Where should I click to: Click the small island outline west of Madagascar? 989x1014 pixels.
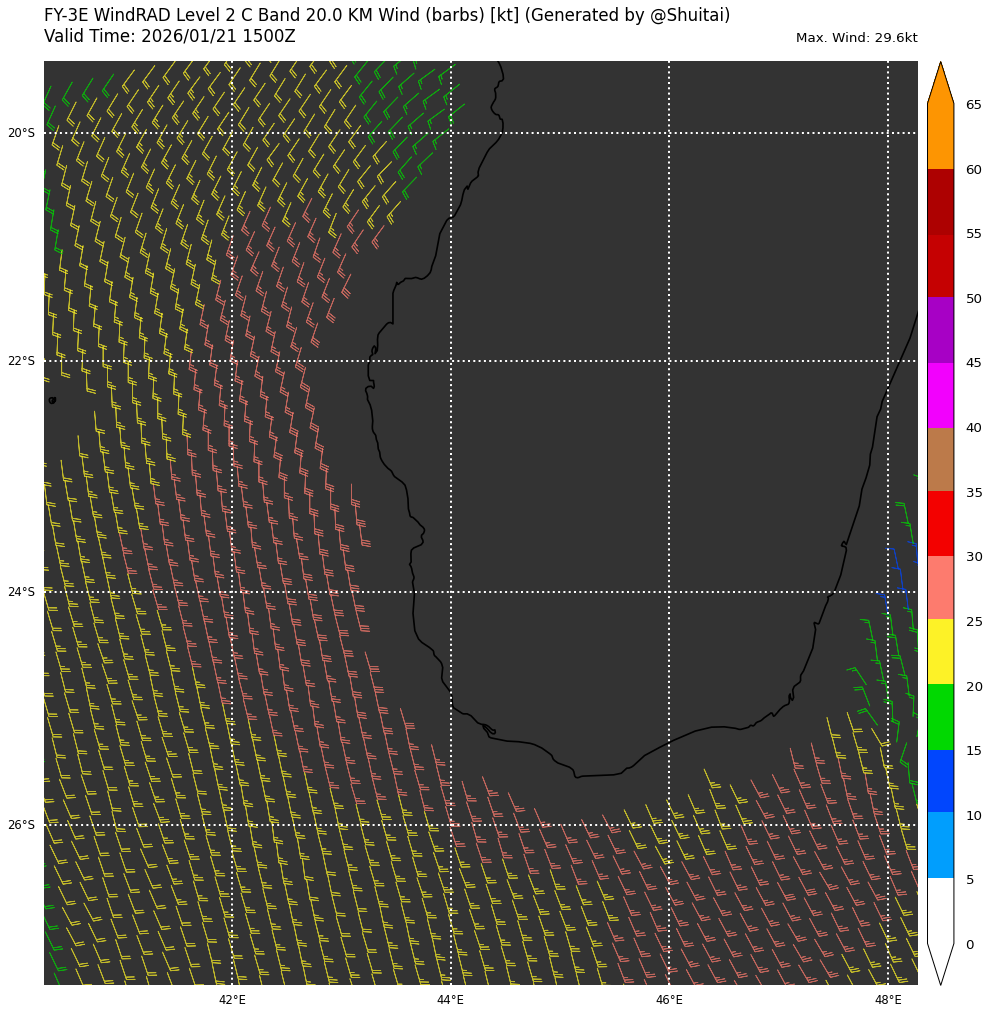(52, 400)
